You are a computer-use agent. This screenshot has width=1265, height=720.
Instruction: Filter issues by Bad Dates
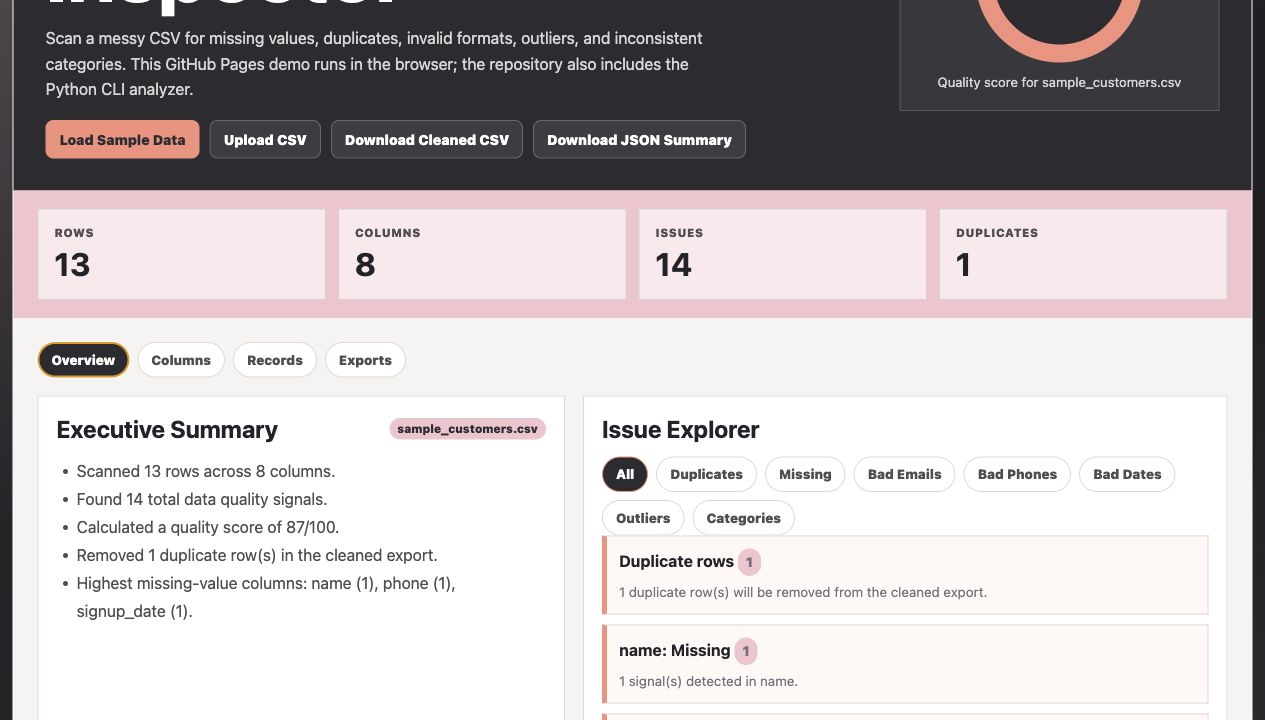pyautogui.click(x=1127, y=474)
